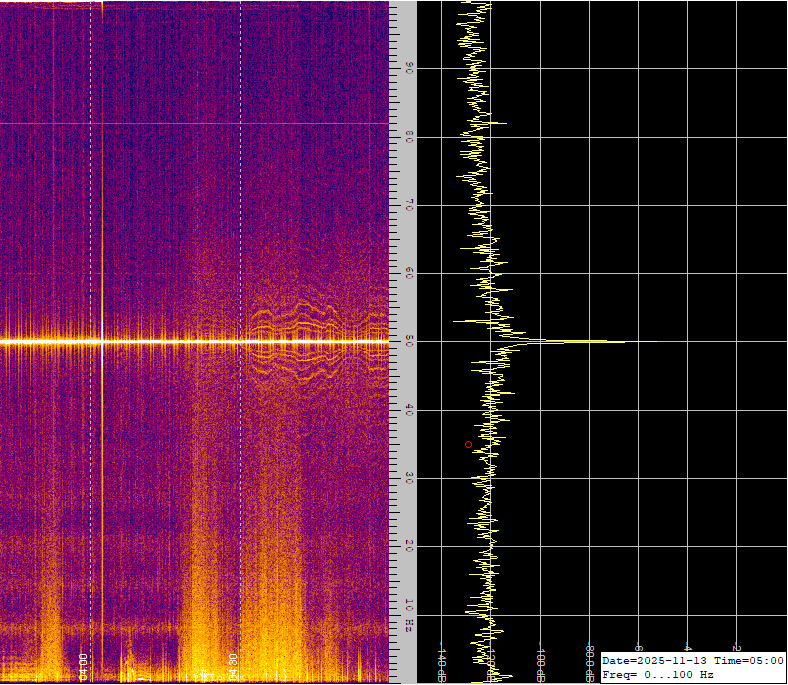The height and width of the screenshot is (685, 788).
Task: Click the partially hidden 2 scale label
Action: click(x=737, y=647)
